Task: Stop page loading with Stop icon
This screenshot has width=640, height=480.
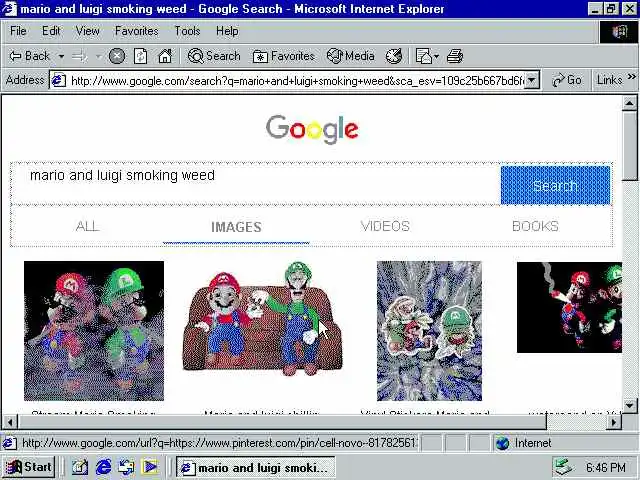Action: click(117, 56)
